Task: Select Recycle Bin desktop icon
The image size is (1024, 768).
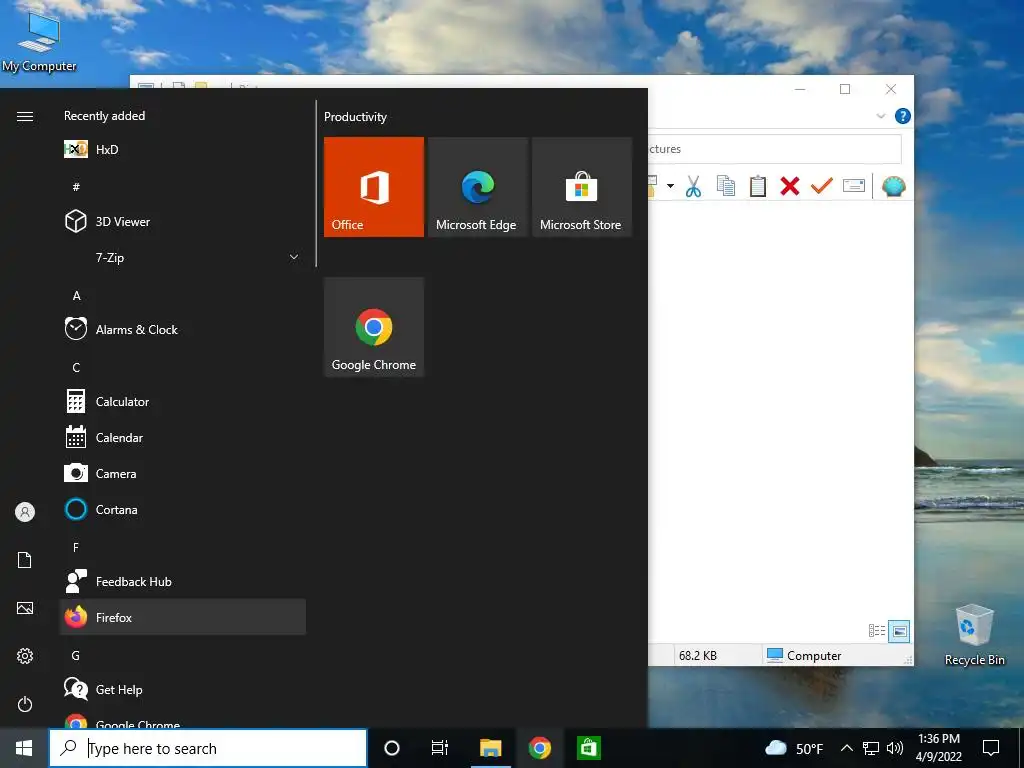Action: click(x=974, y=635)
